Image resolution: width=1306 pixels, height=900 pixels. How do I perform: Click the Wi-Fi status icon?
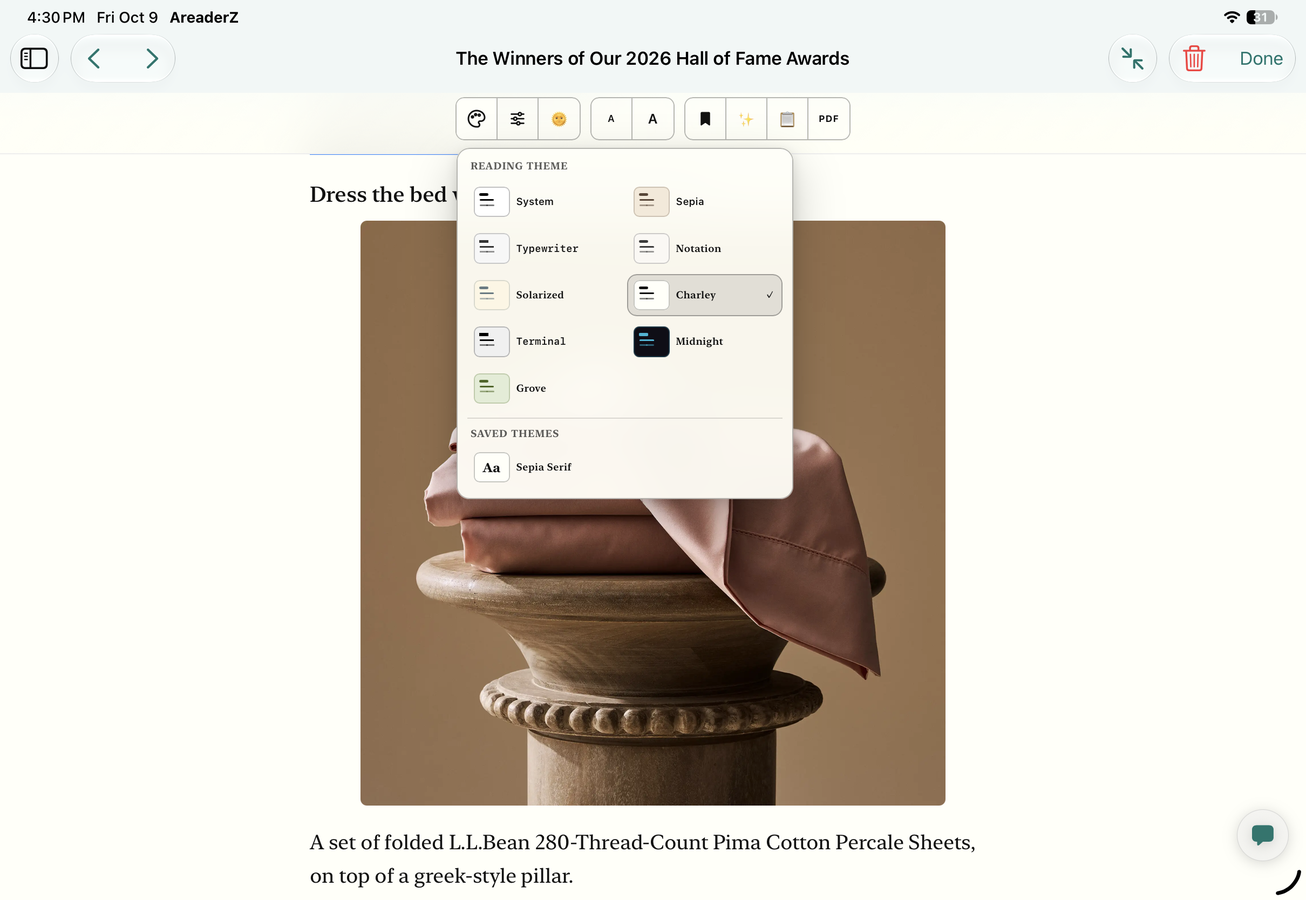pos(1232,17)
